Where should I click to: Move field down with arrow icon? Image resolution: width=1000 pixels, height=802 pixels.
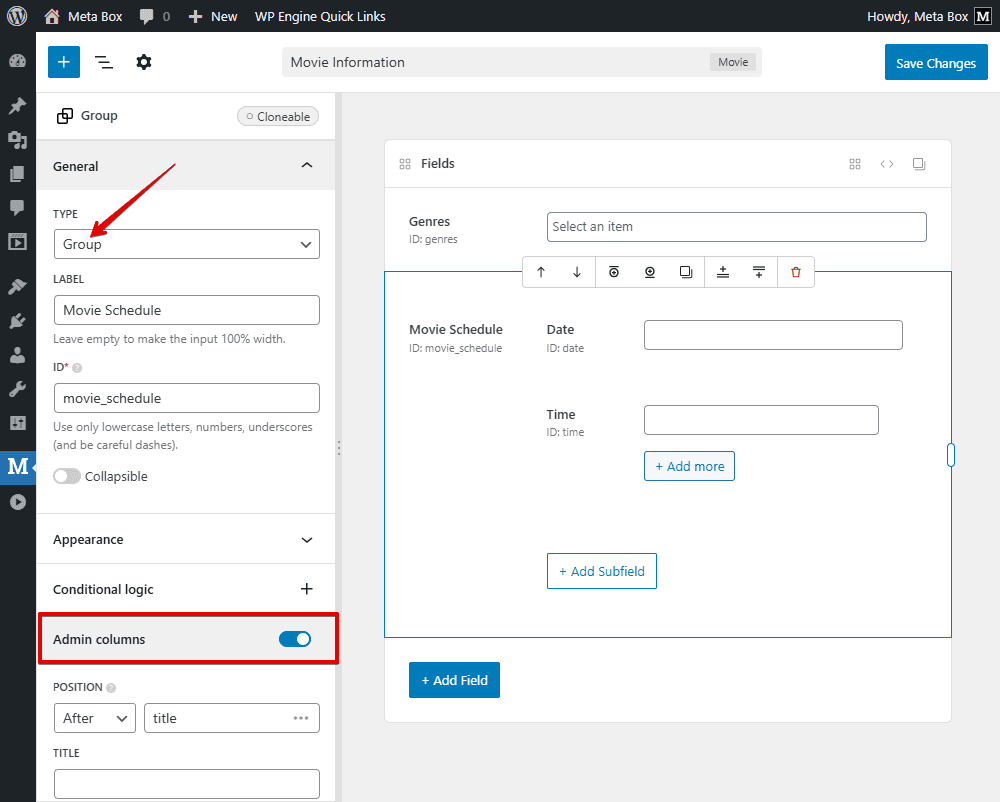[x=577, y=272]
